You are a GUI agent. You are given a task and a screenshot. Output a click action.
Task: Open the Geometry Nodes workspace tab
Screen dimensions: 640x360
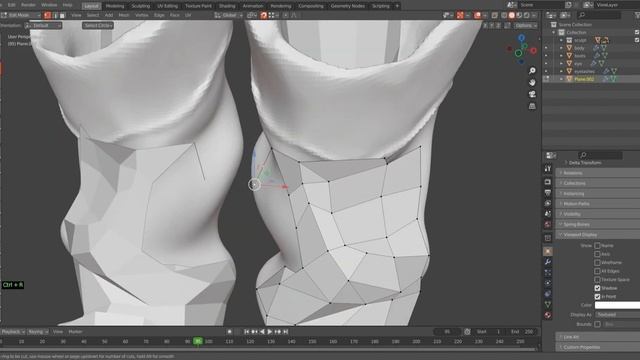tap(347, 6)
